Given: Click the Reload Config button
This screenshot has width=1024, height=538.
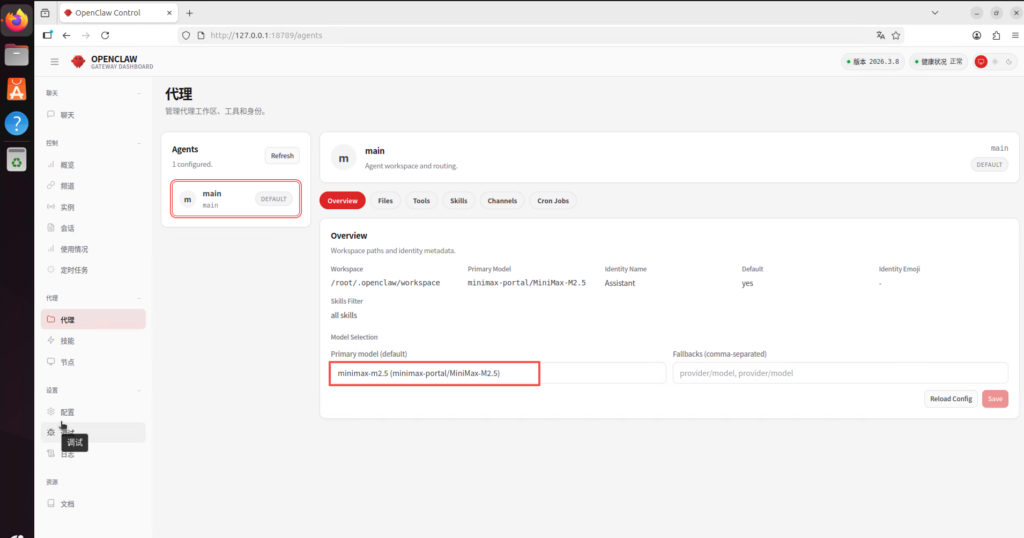Looking at the screenshot, I should click(x=950, y=399).
